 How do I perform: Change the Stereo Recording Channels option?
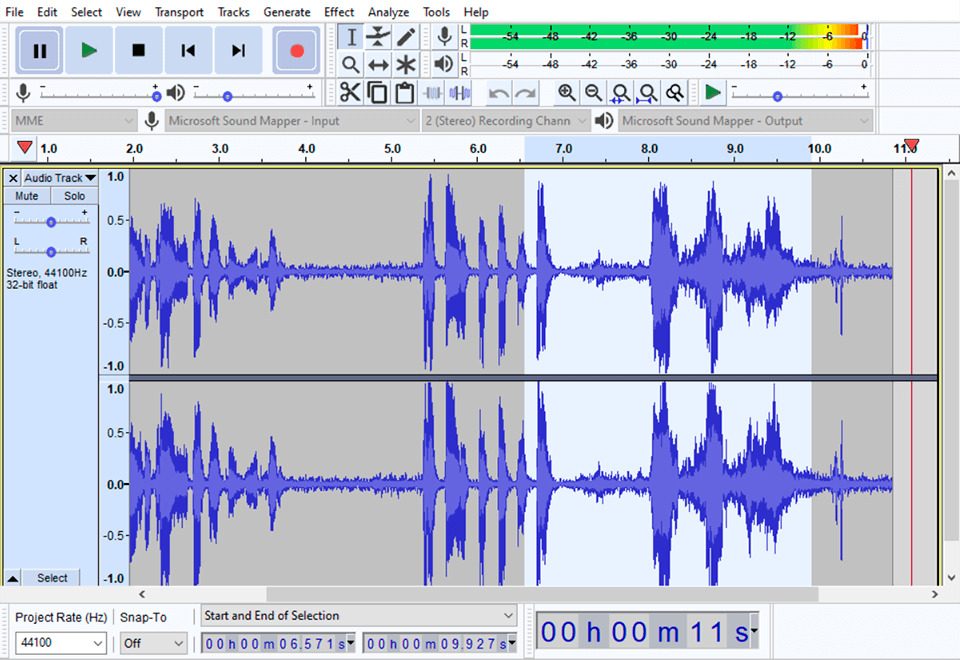pos(505,120)
